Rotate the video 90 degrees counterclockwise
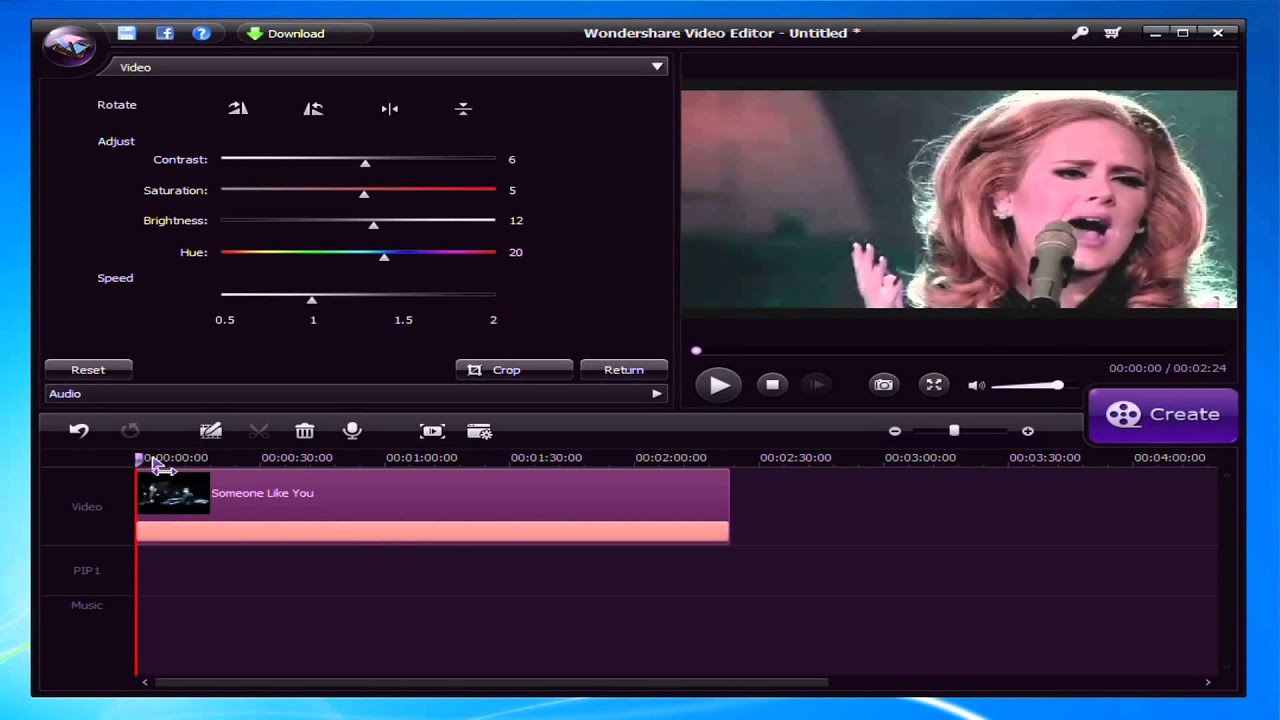This screenshot has width=1280, height=720. pos(313,108)
